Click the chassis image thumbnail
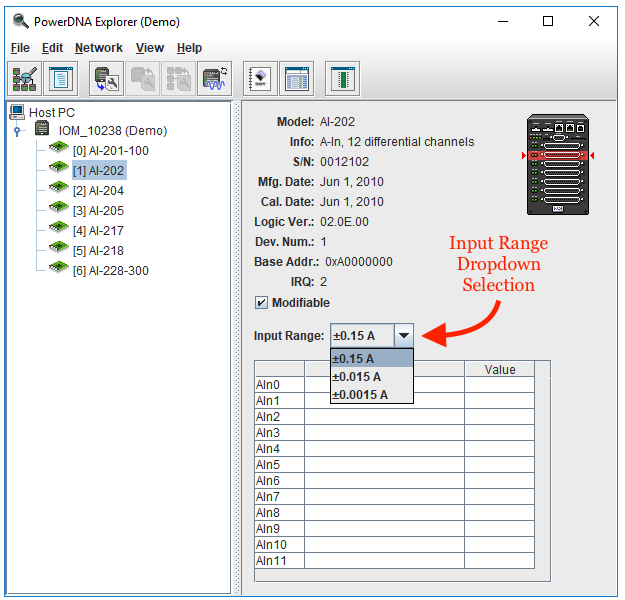 coord(558,164)
